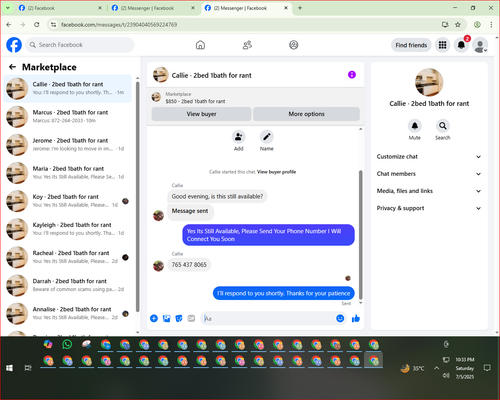Click the phone number message 765 437 8065
The image size is (500, 400).
click(x=189, y=265)
